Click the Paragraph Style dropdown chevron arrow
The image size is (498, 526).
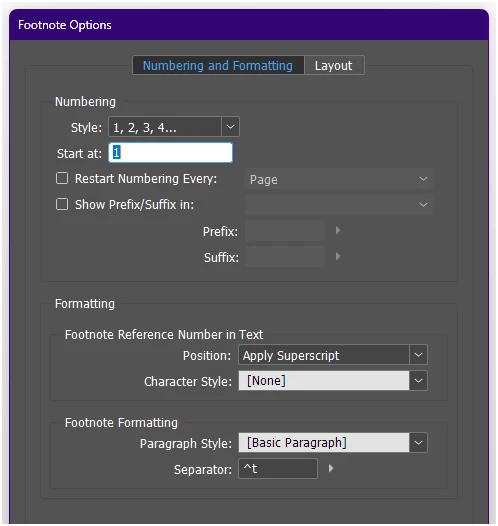418,443
